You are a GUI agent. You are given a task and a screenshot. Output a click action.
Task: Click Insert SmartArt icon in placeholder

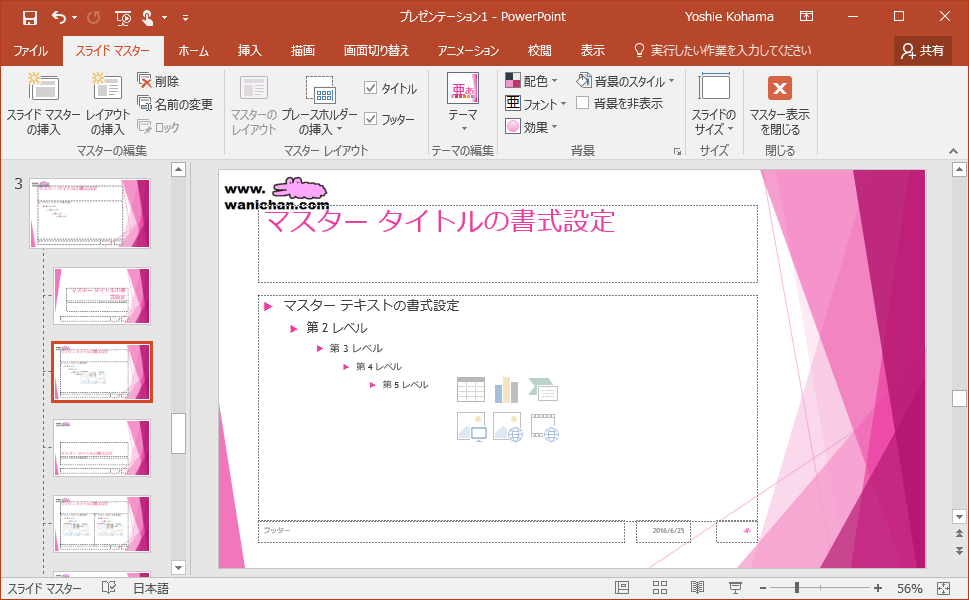pyautogui.click(x=544, y=390)
